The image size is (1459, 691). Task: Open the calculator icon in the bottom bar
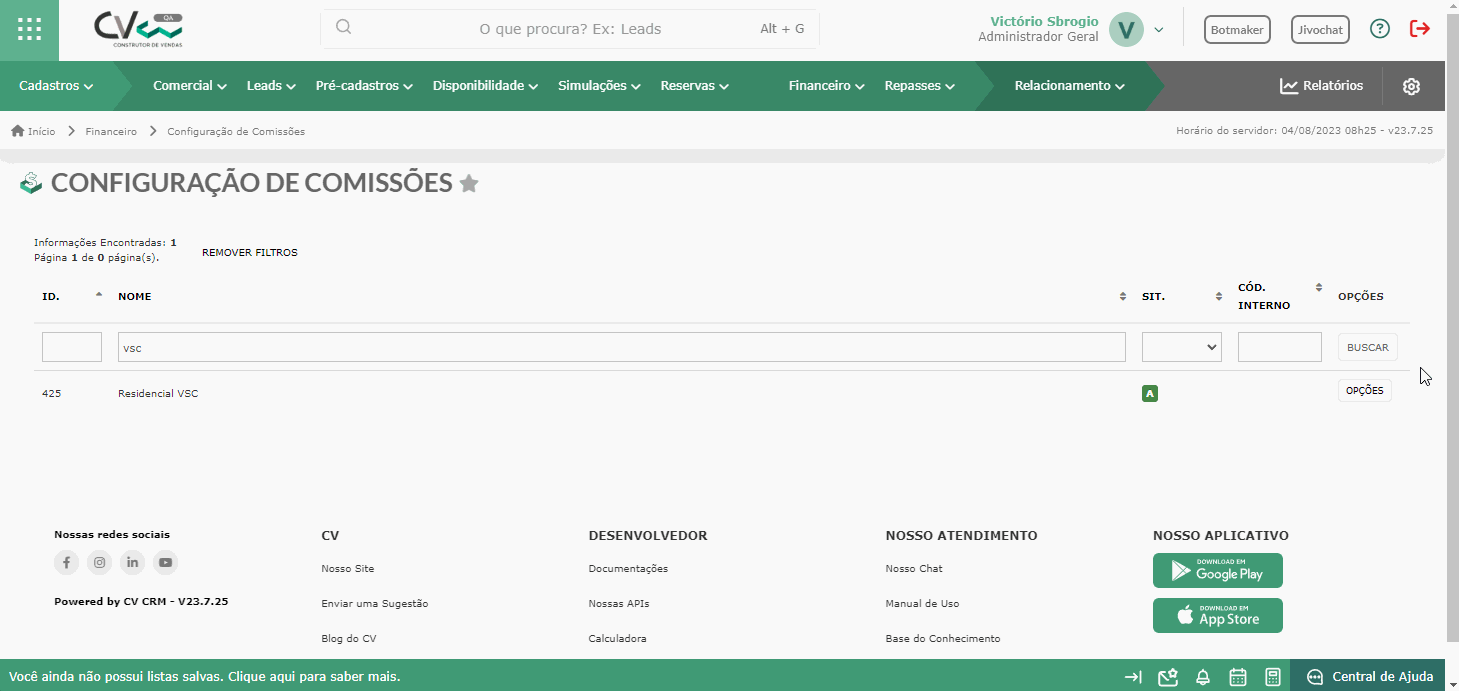pos(1273,677)
